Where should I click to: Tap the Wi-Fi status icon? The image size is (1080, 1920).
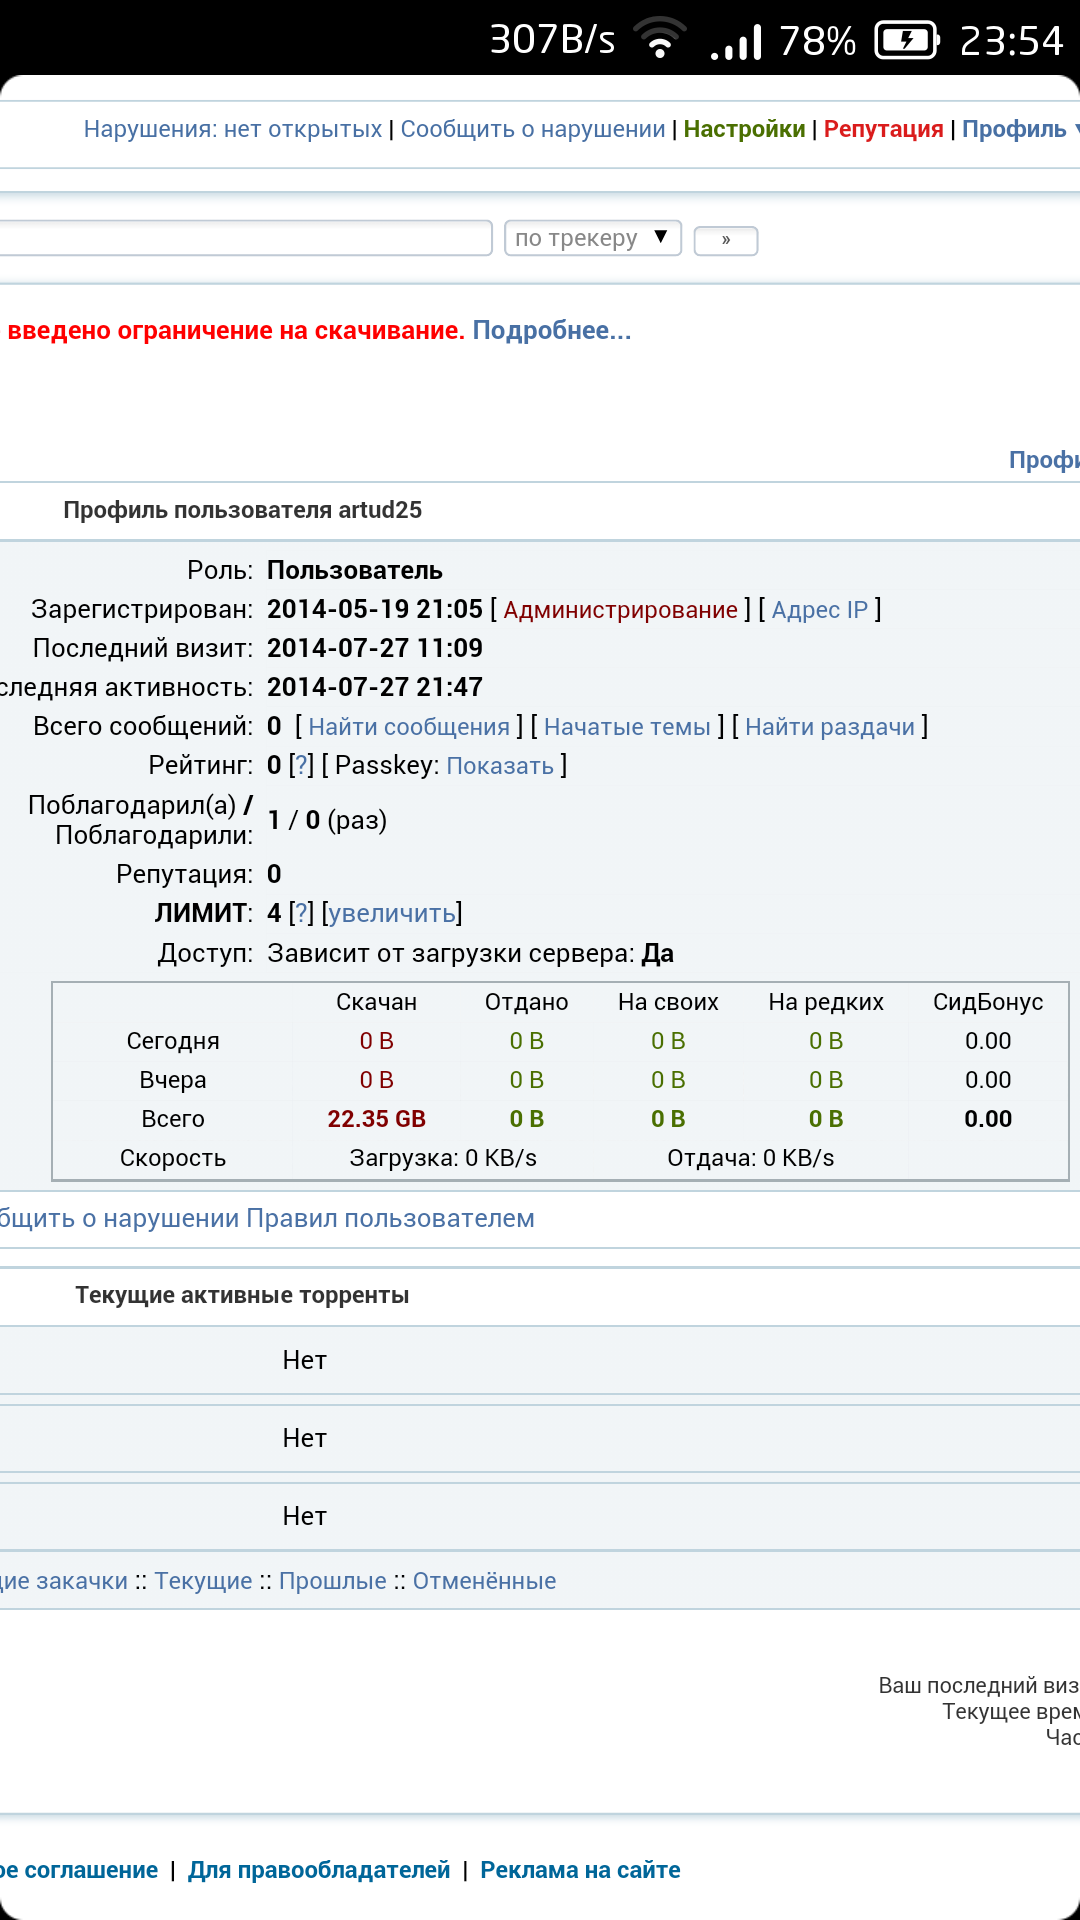click(660, 40)
